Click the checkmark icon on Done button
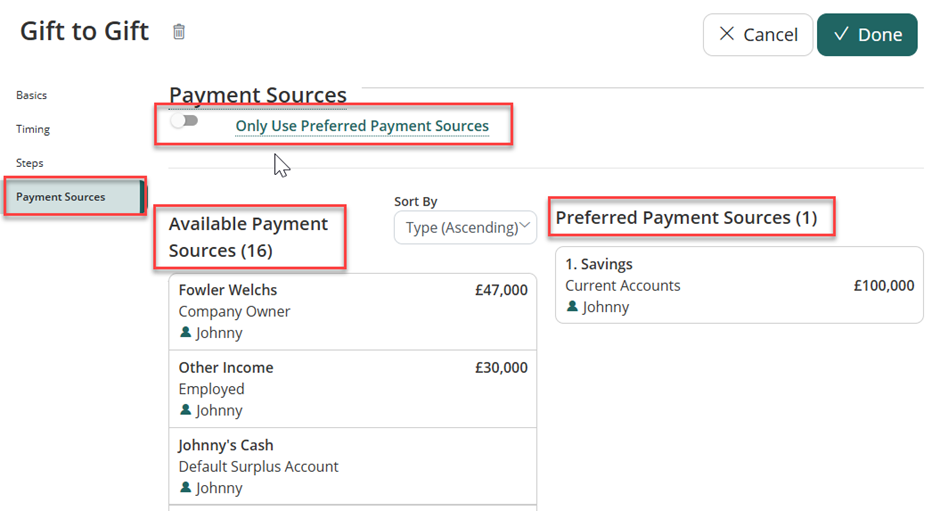 coord(841,35)
